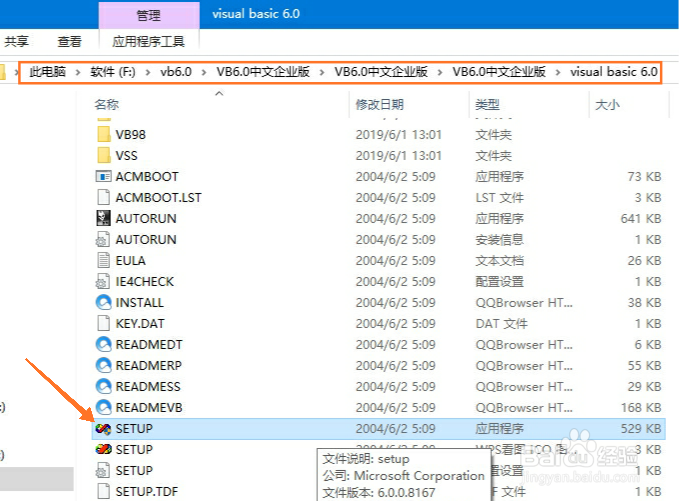Viewport: 679px width, 501px height.
Task: Select the ACMBOOT.LST file icon
Action: click(103, 197)
